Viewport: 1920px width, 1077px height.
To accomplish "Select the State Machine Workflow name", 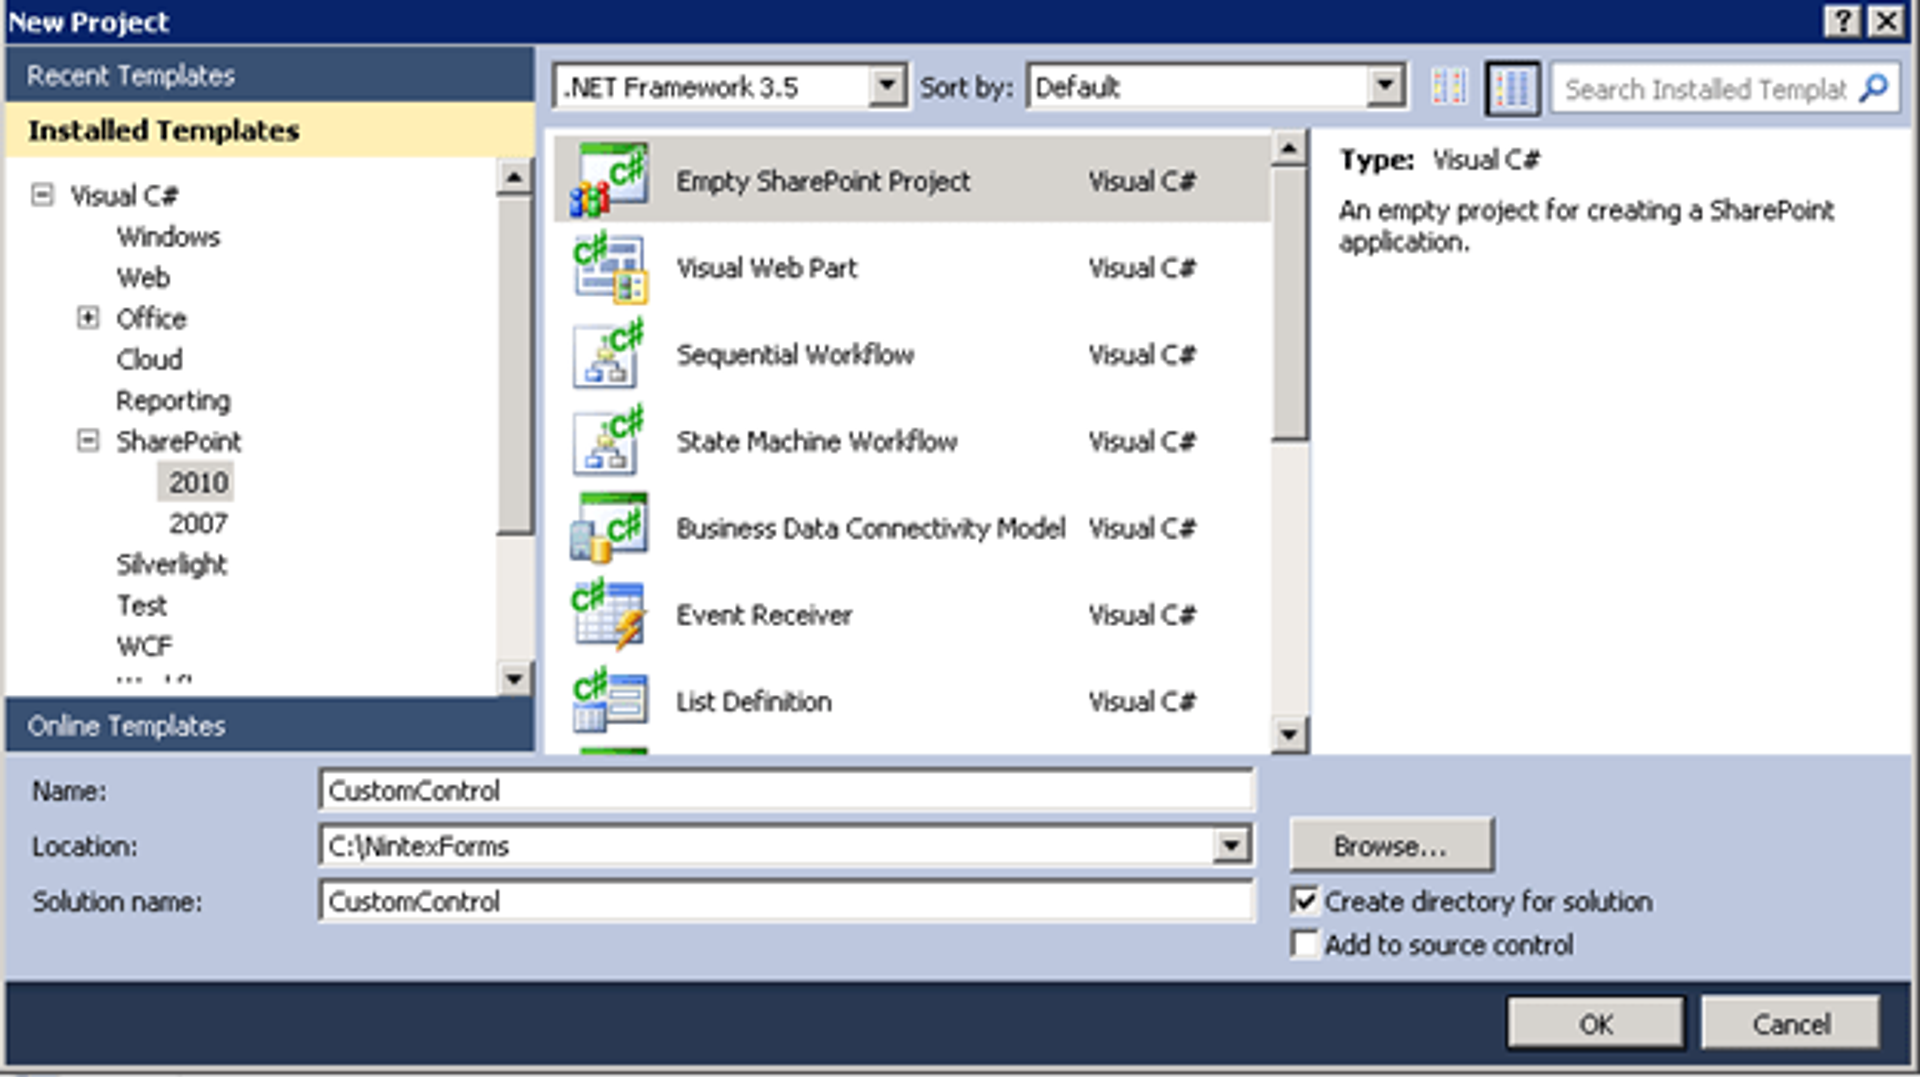I will (x=816, y=441).
